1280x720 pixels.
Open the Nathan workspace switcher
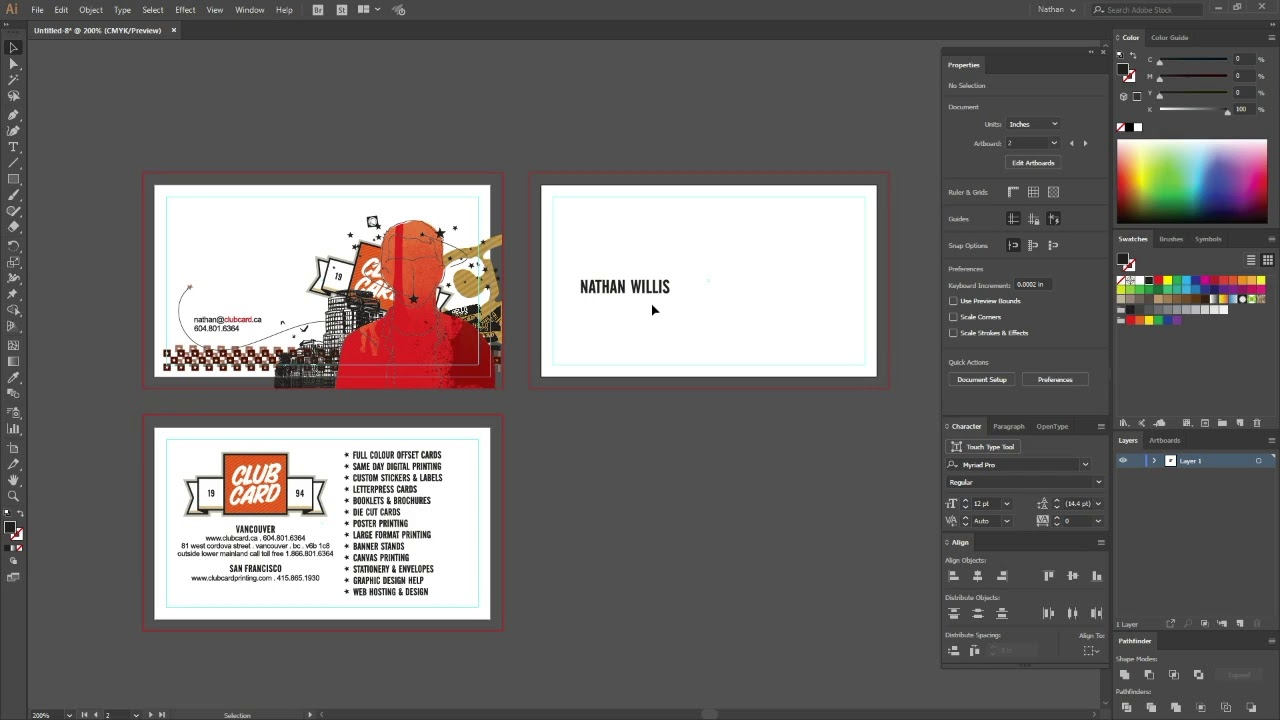pyautogui.click(x=1056, y=10)
